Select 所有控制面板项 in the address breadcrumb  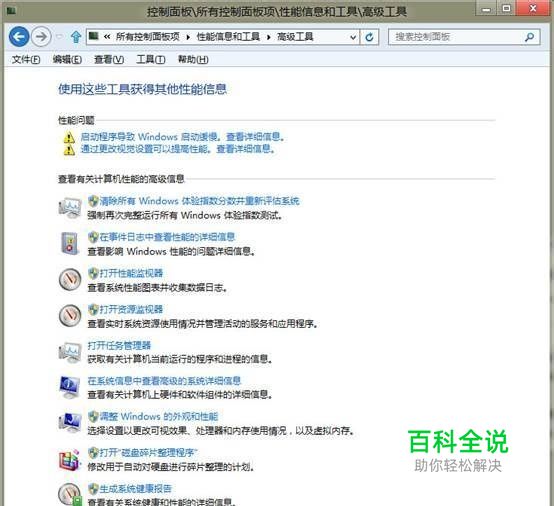pos(148,37)
